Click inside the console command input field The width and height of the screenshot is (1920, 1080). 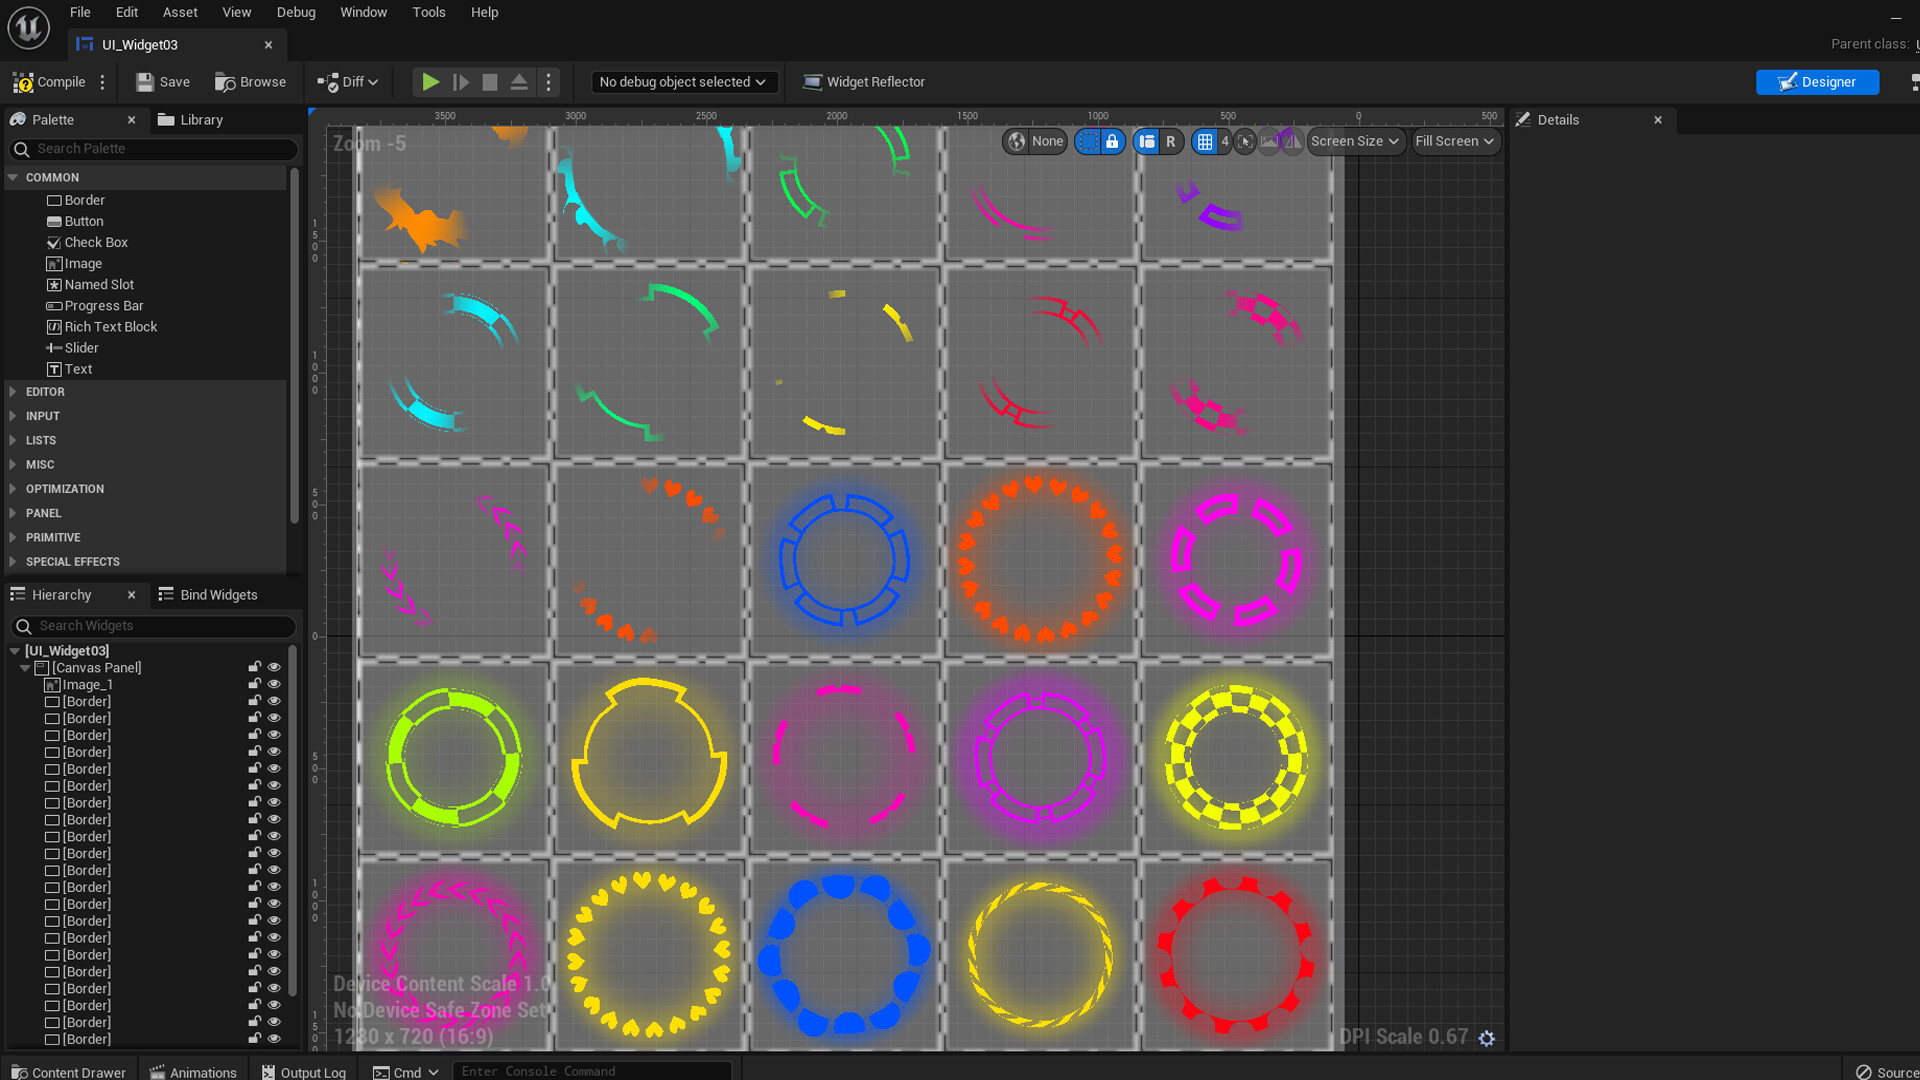(592, 1070)
